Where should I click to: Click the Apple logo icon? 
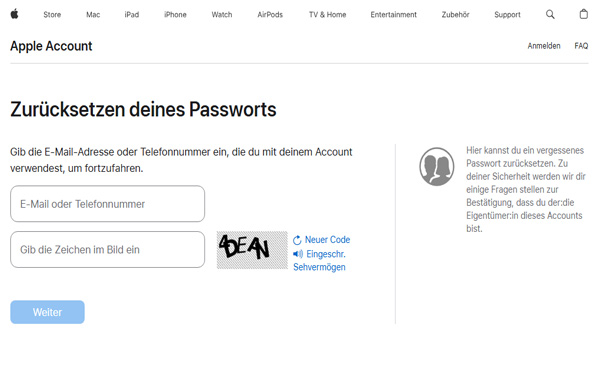pyautogui.click(x=15, y=14)
